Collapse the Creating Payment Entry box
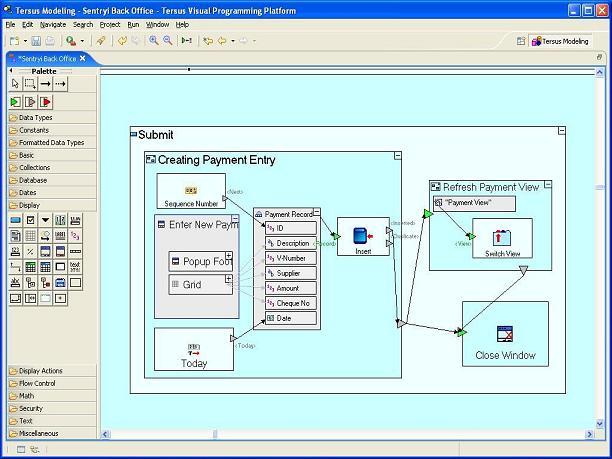This screenshot has height=459, width=612. pyautogui.click(x=397, y=156)
